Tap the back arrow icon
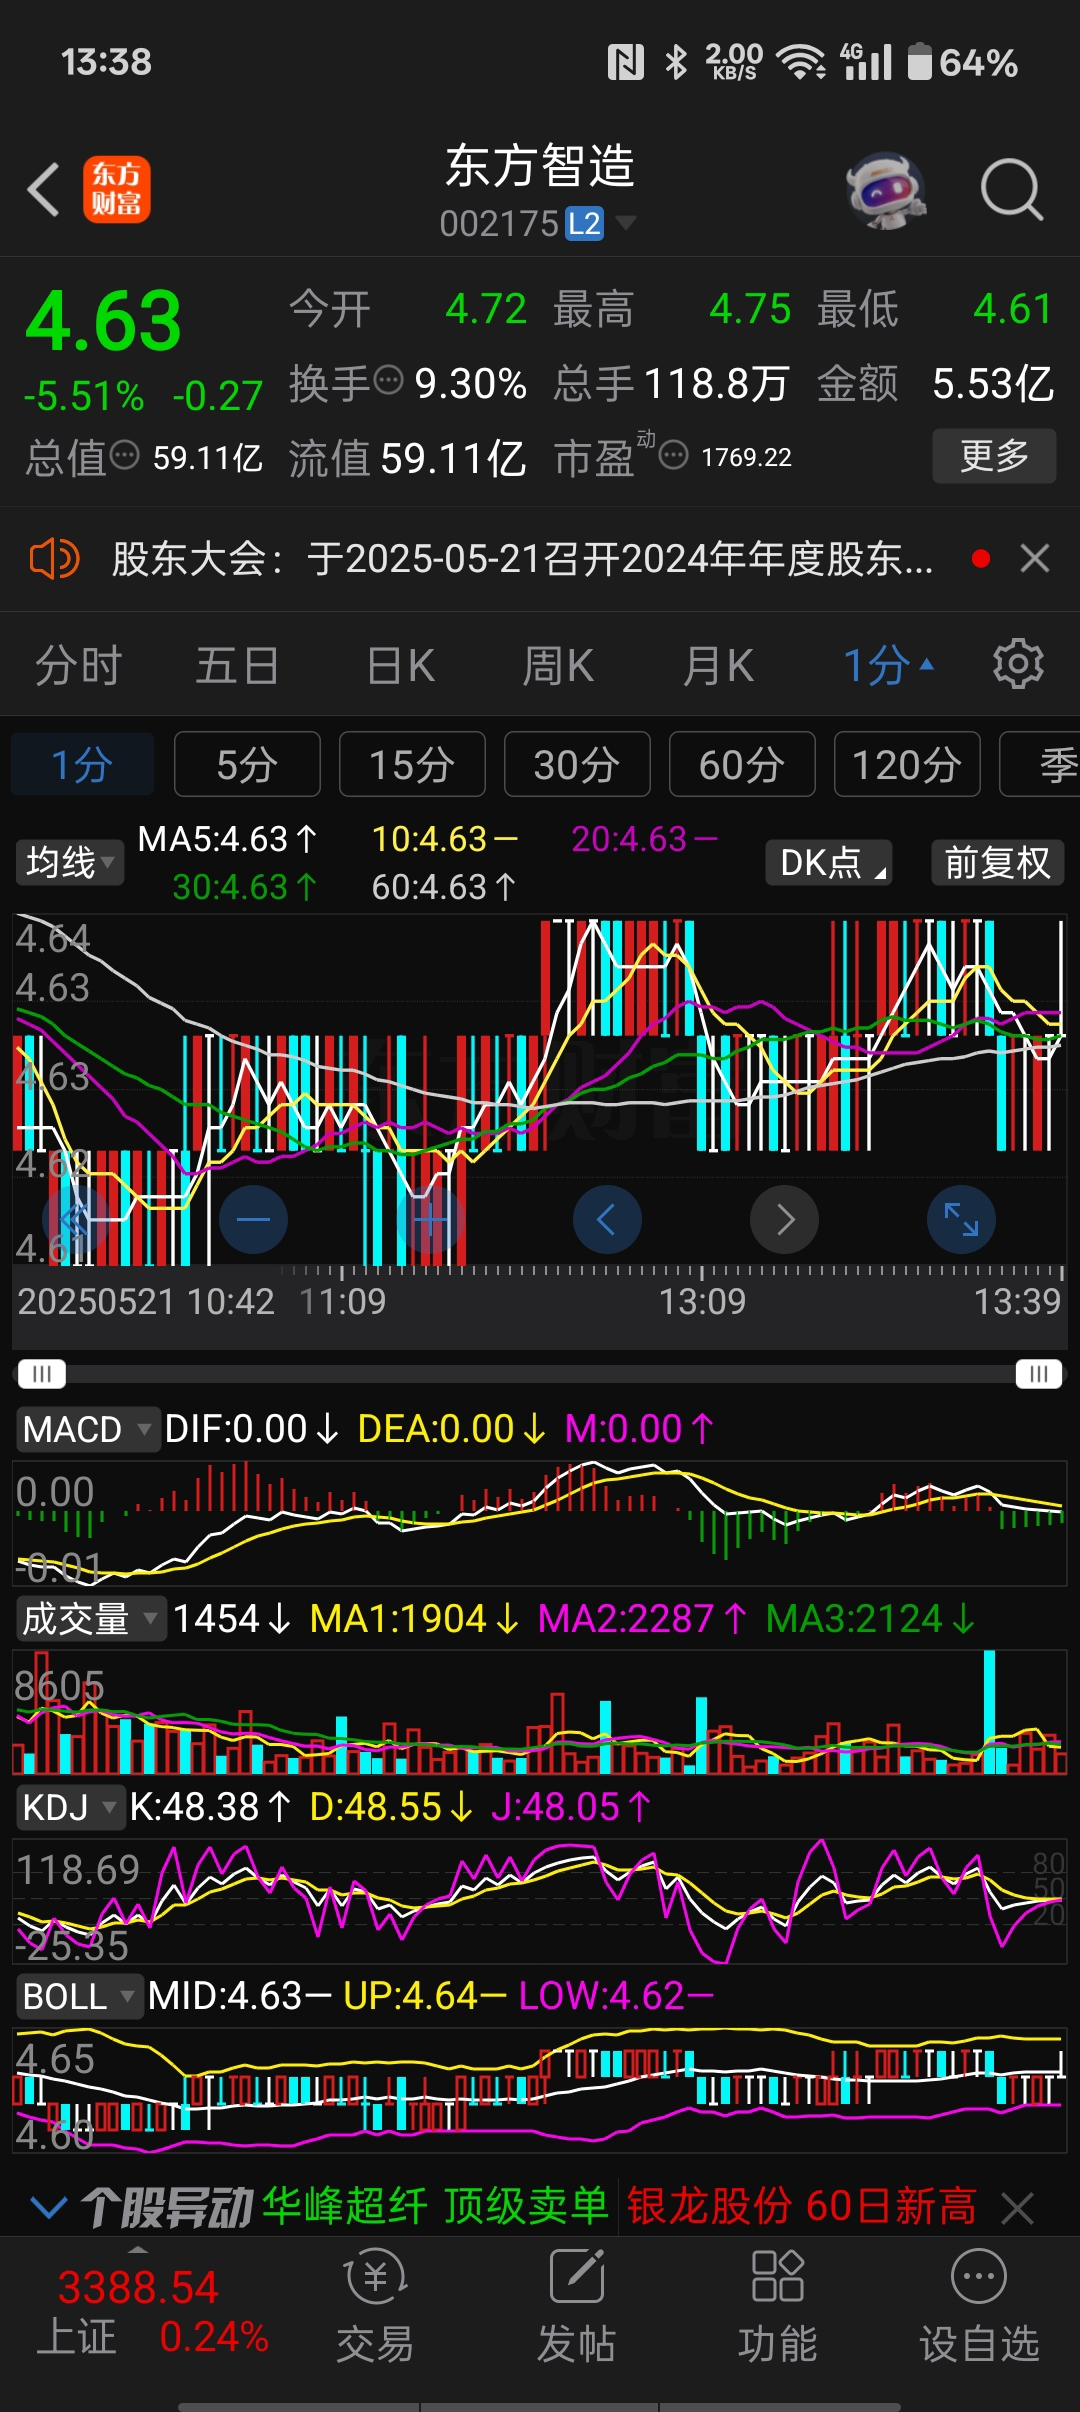 [44, 189]
